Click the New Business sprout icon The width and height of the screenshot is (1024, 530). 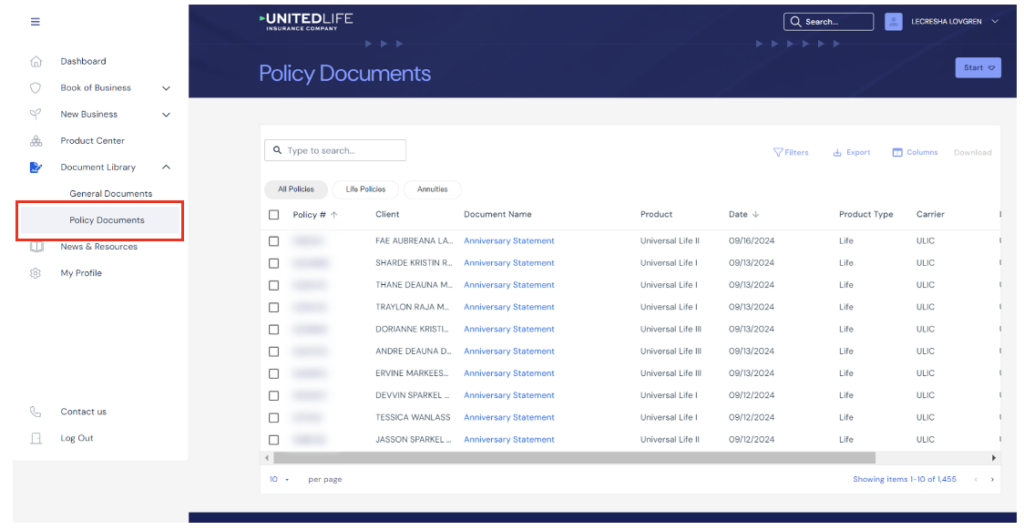coord(36,114)
